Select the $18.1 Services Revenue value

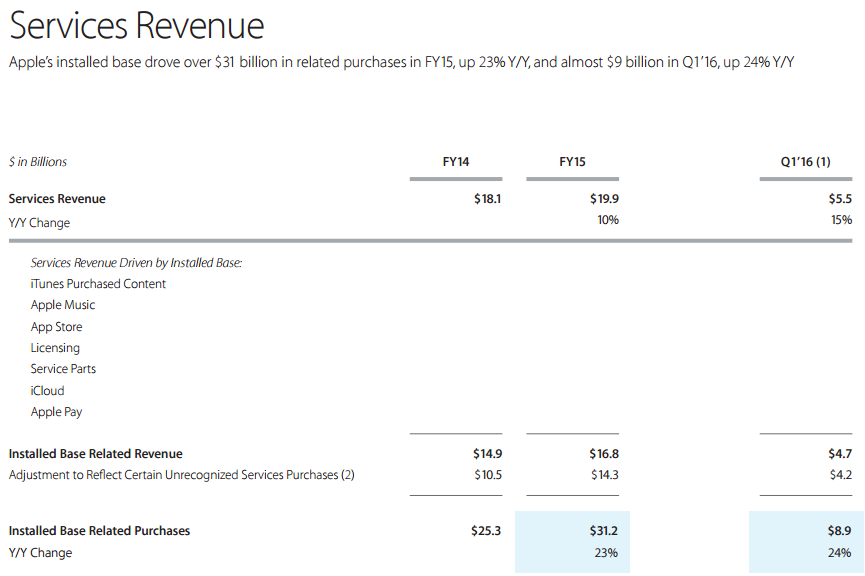coord(487,199)
